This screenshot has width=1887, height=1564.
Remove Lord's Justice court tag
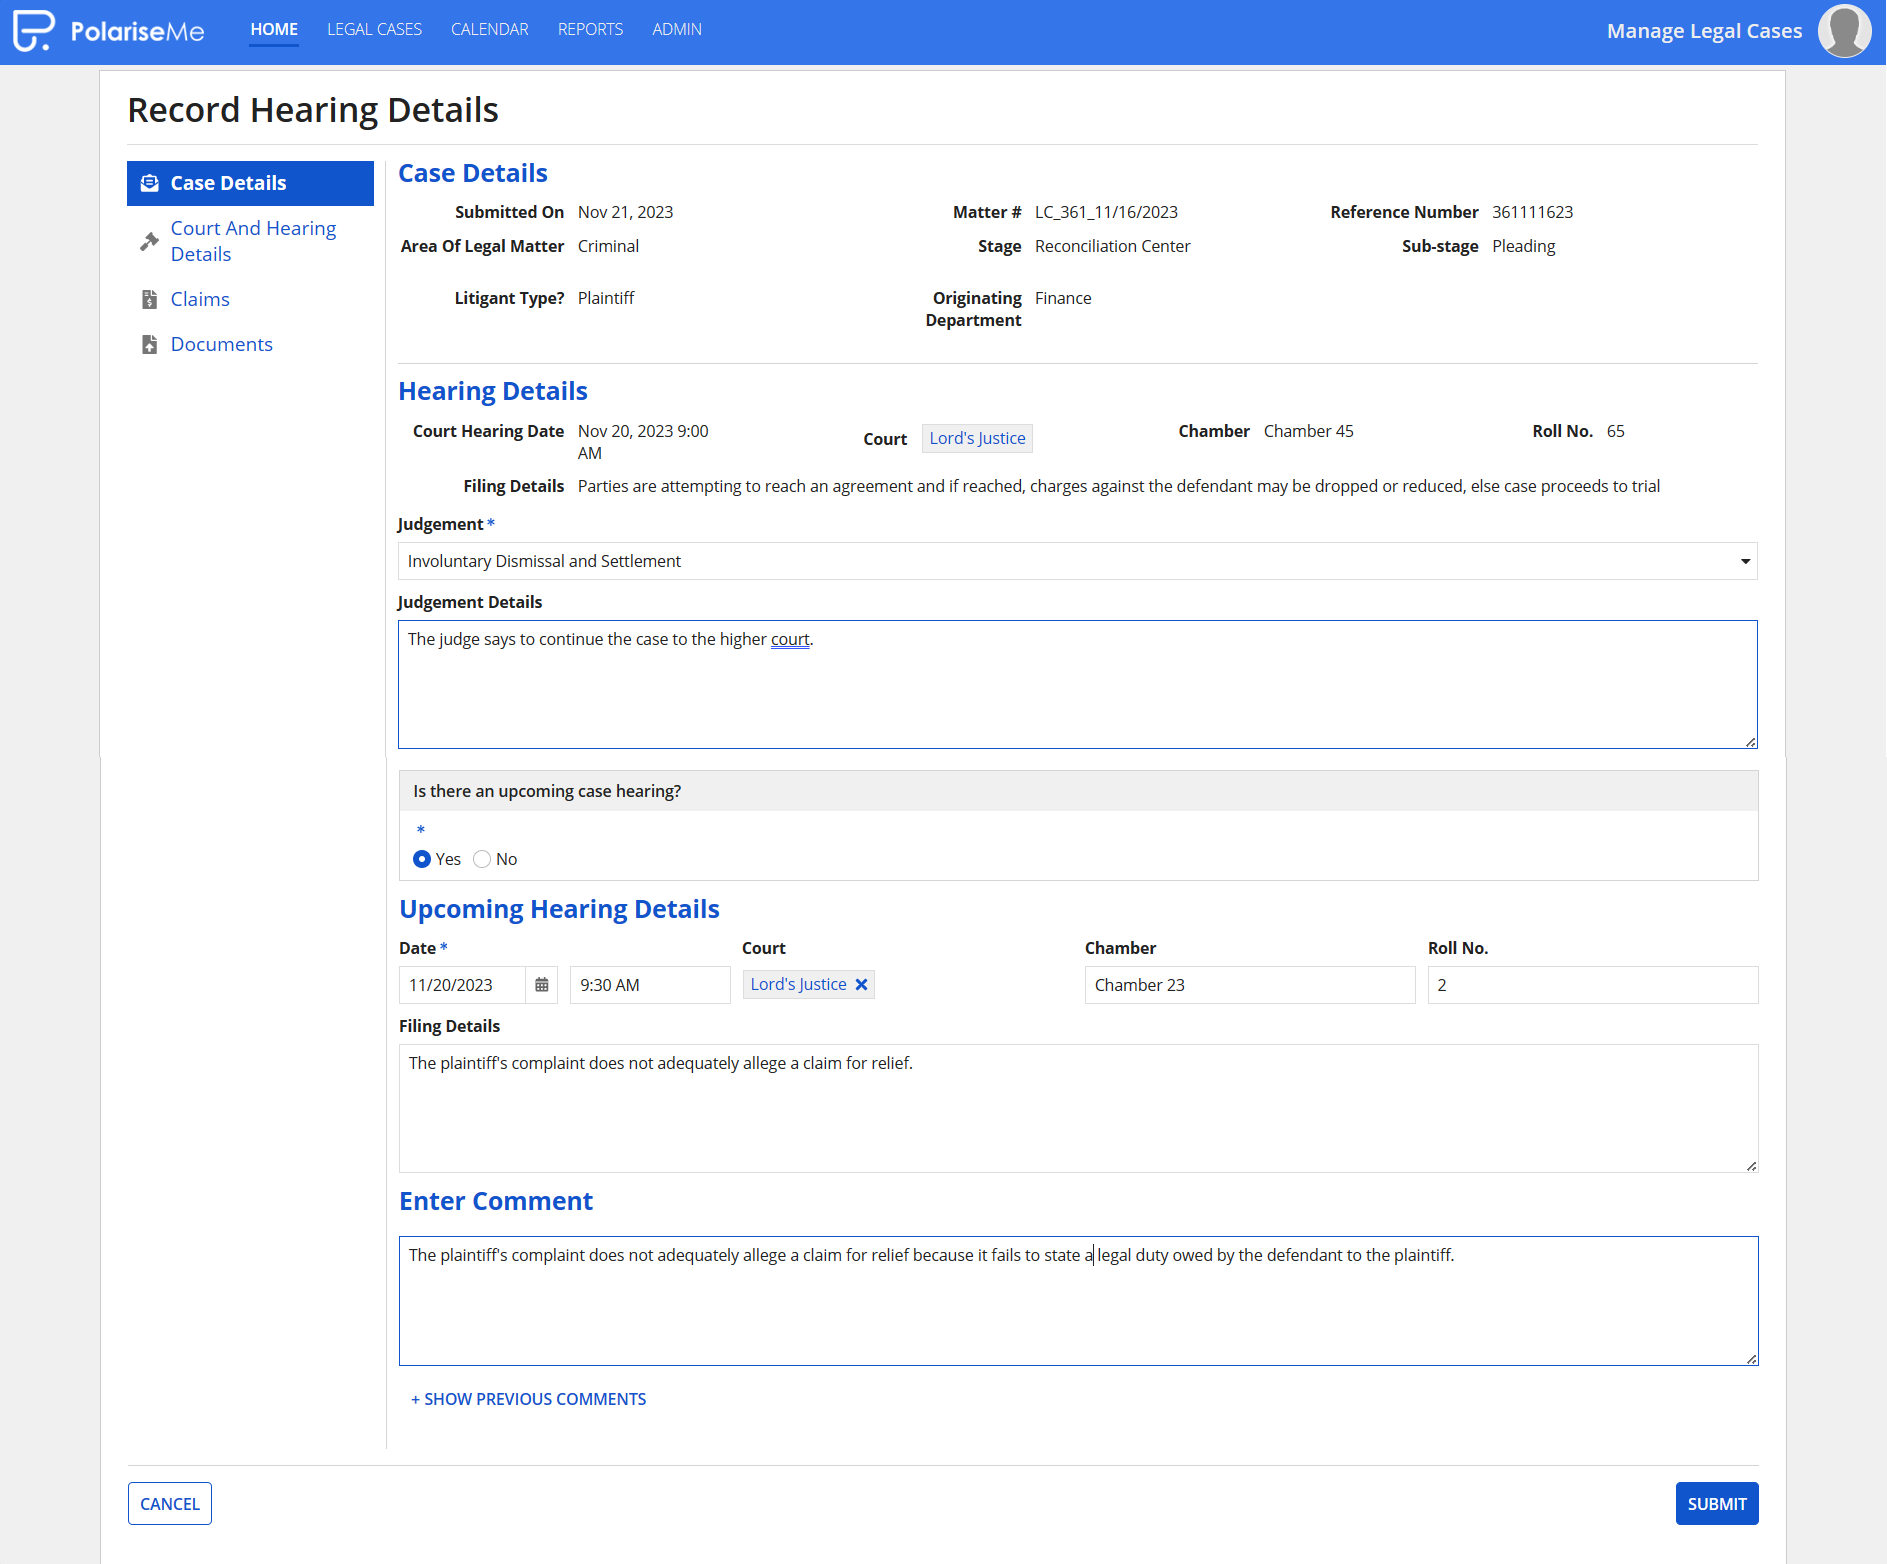point(861,985)
